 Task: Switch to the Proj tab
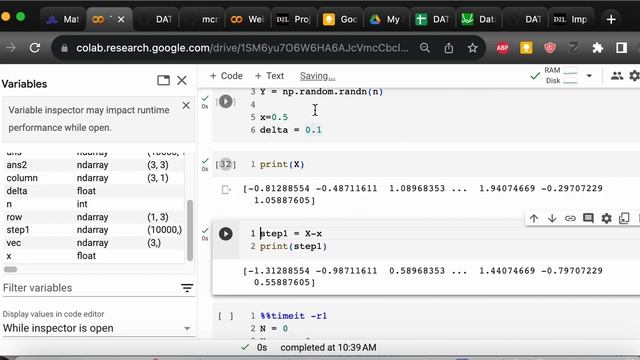point(293,19)
